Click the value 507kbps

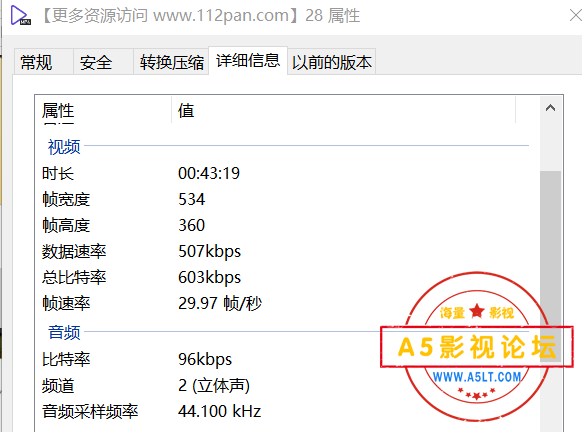210,252
